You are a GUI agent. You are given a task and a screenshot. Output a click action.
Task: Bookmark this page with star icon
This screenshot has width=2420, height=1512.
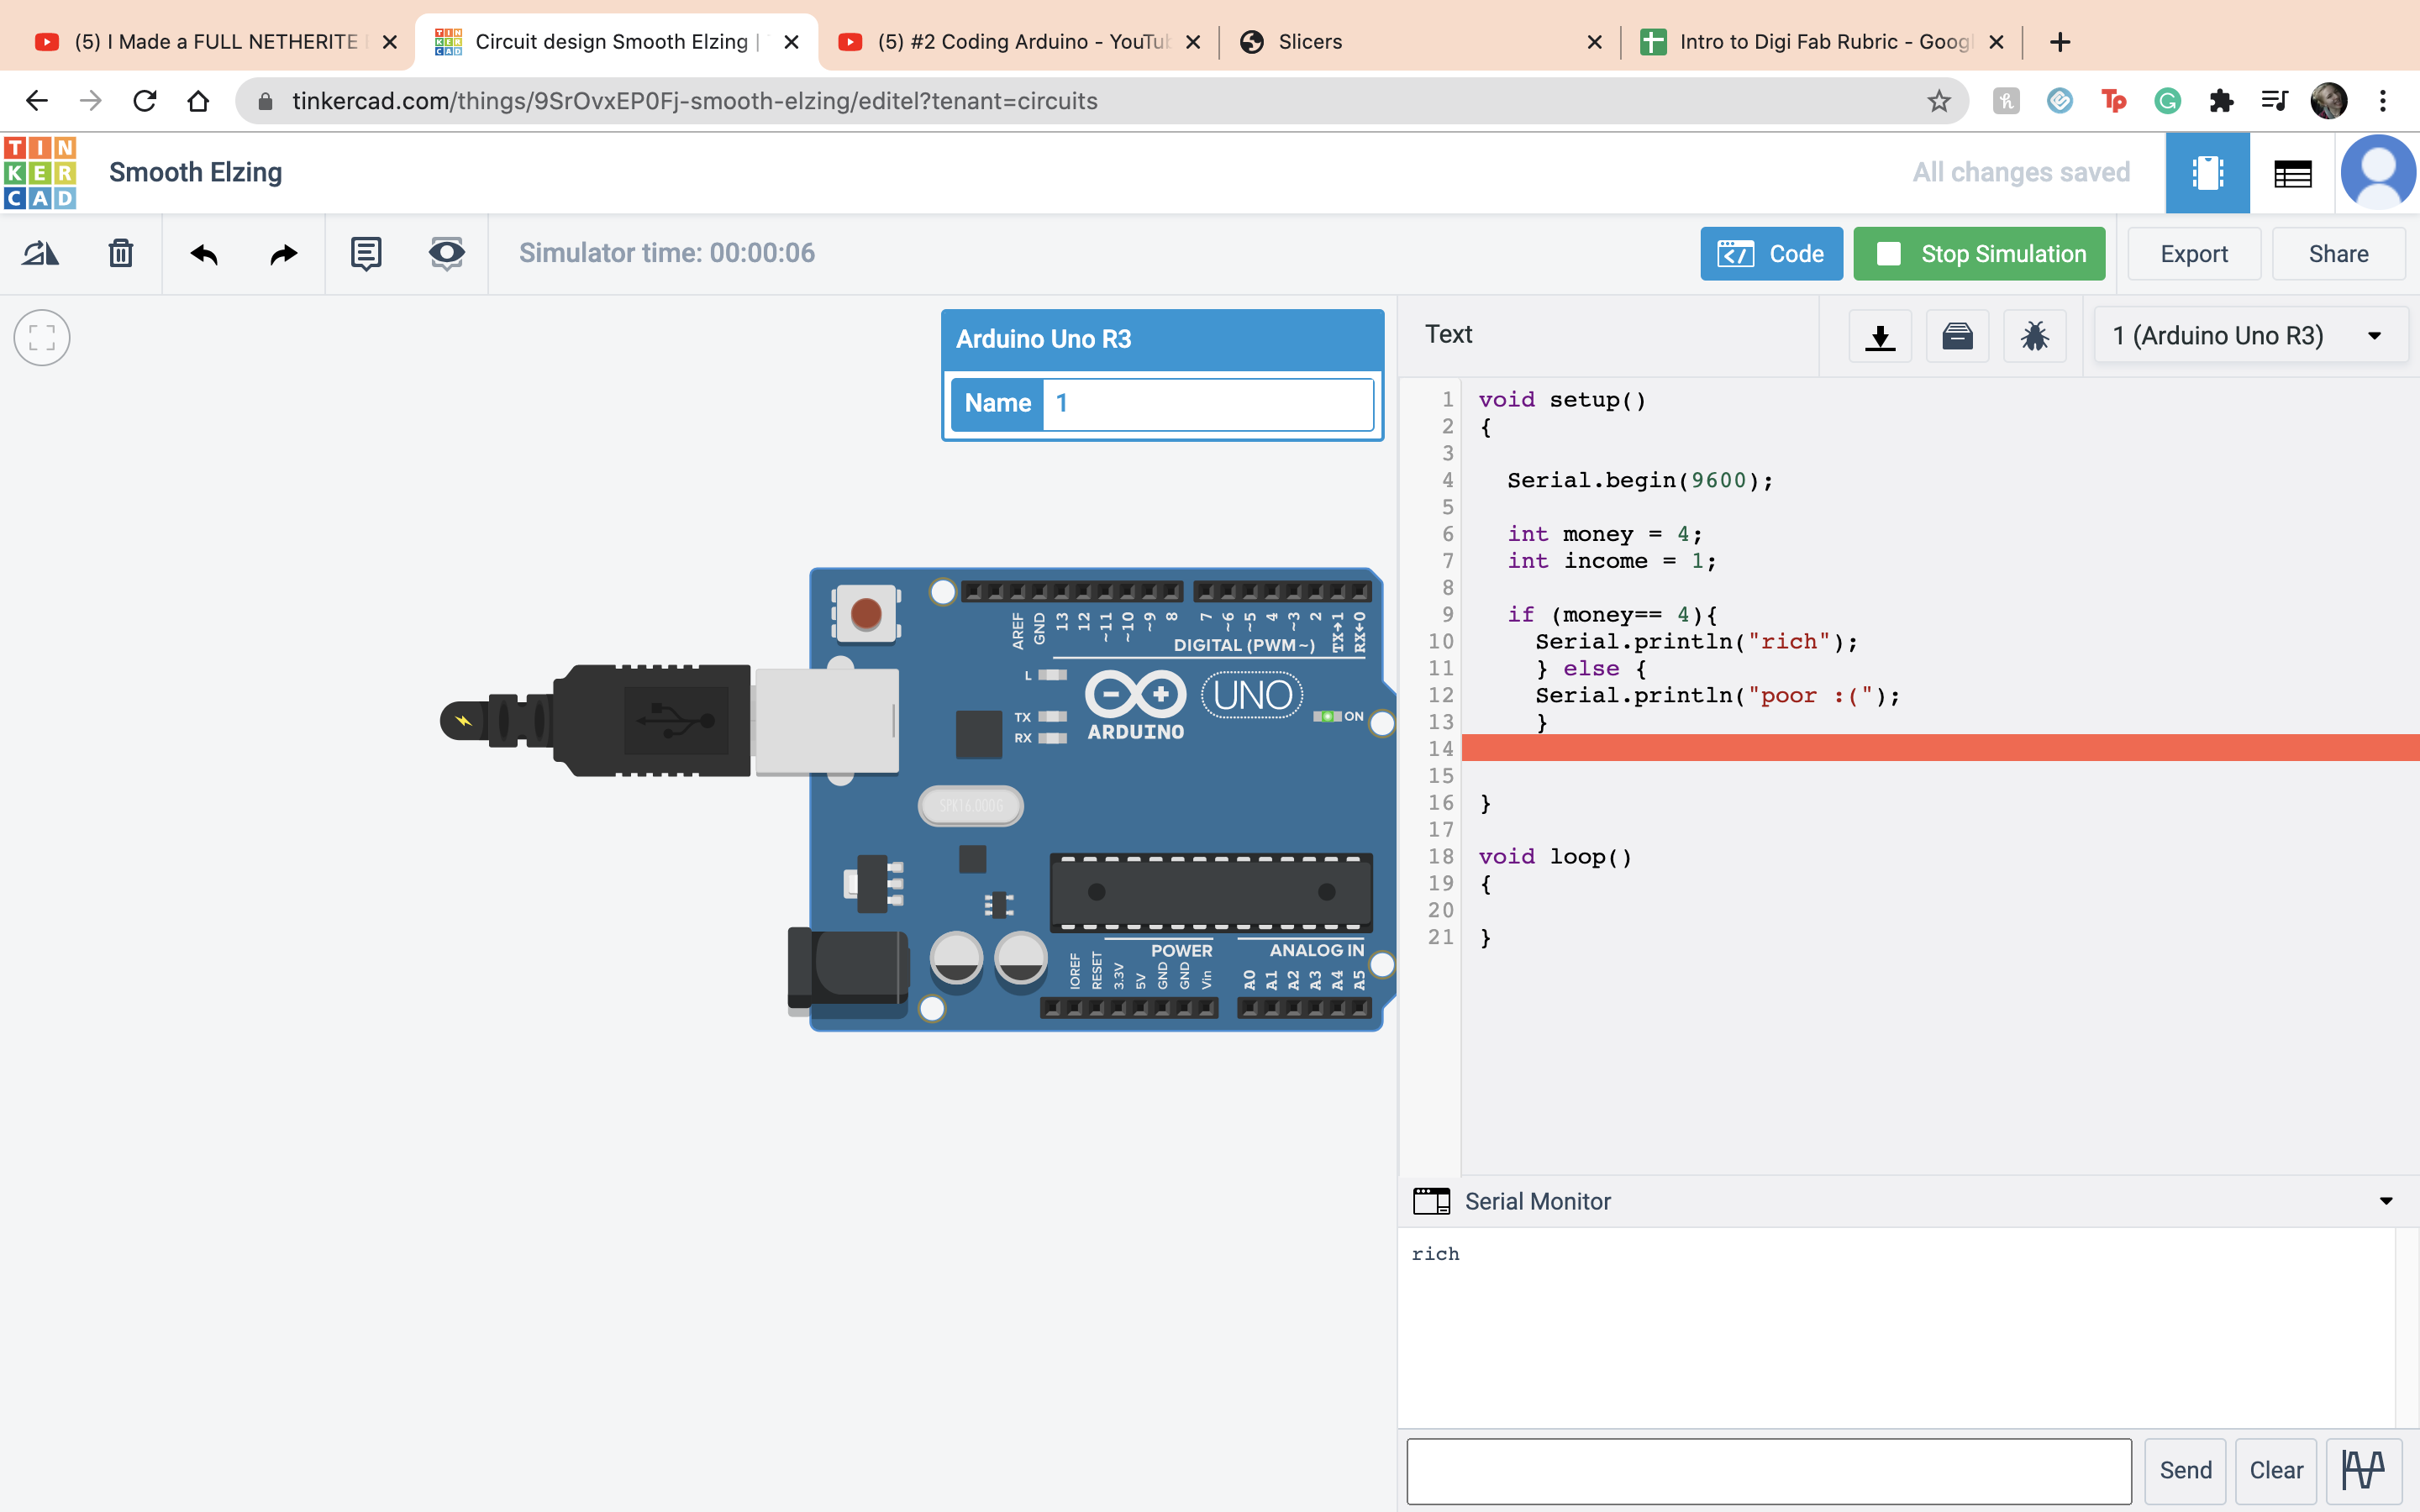pos(1939,101)
